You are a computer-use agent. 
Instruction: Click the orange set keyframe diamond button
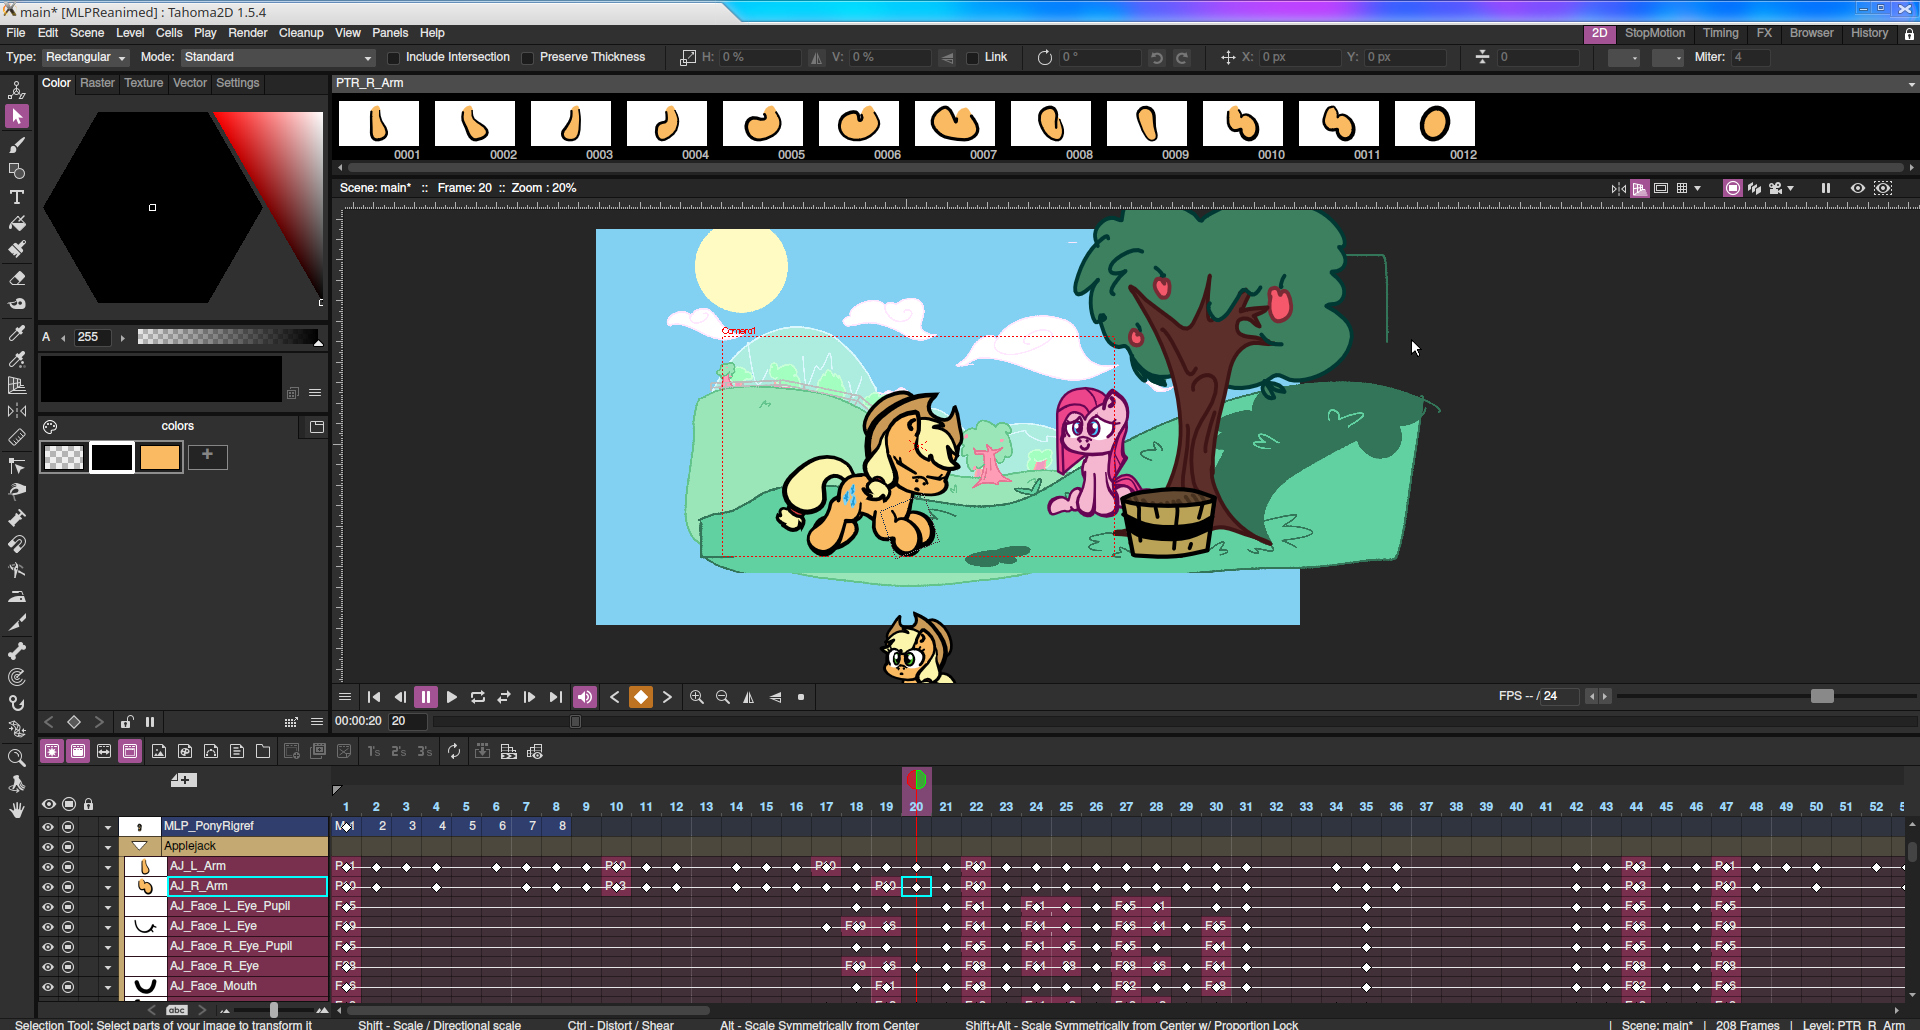pyautogui.click(x=641, y=697)
